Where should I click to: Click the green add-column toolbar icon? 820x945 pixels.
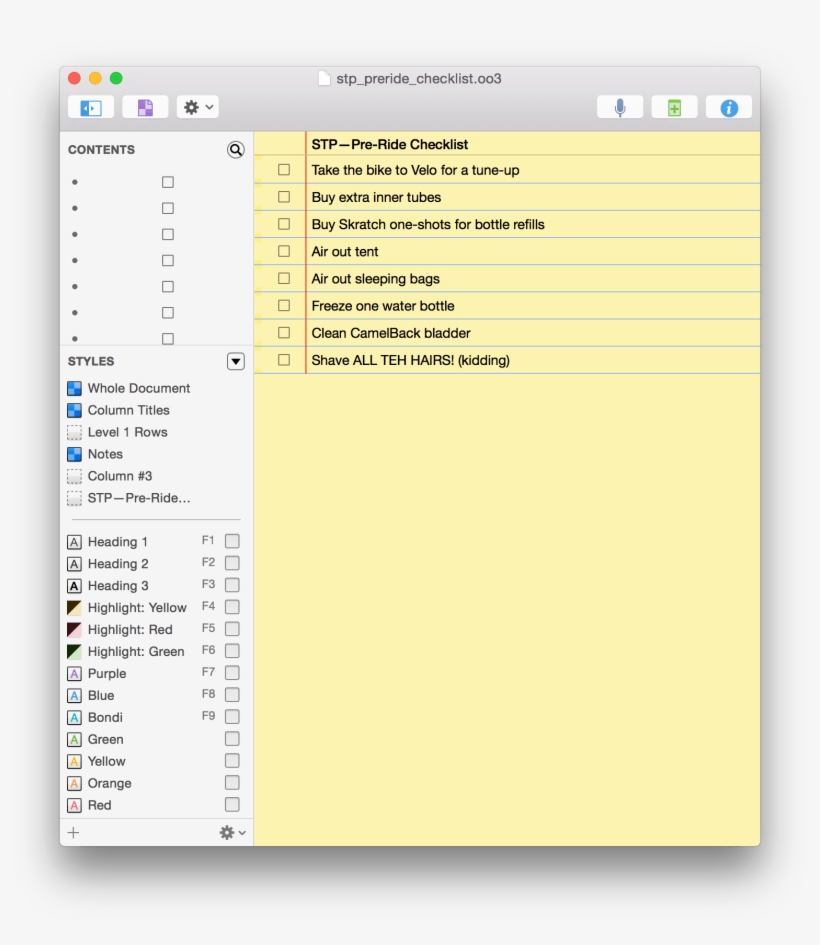(x=674, y=107)
